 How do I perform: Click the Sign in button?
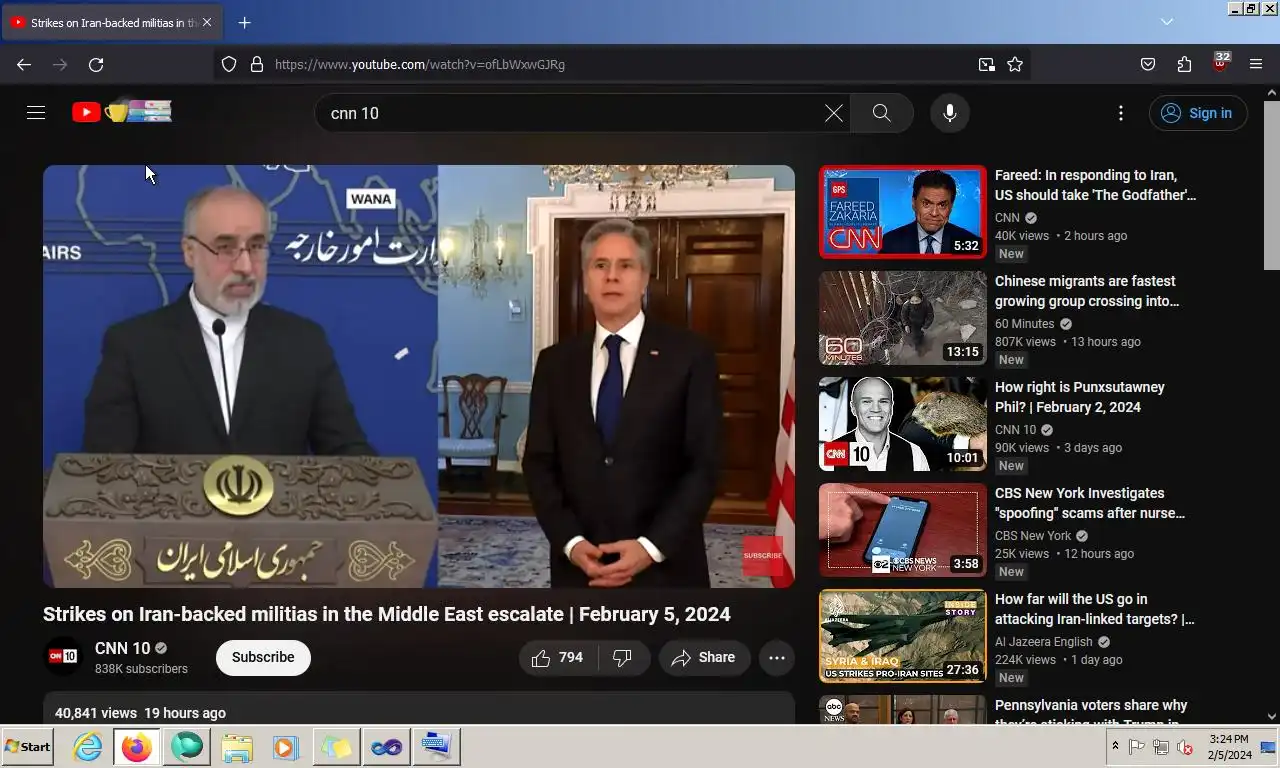coord(1198,113)
